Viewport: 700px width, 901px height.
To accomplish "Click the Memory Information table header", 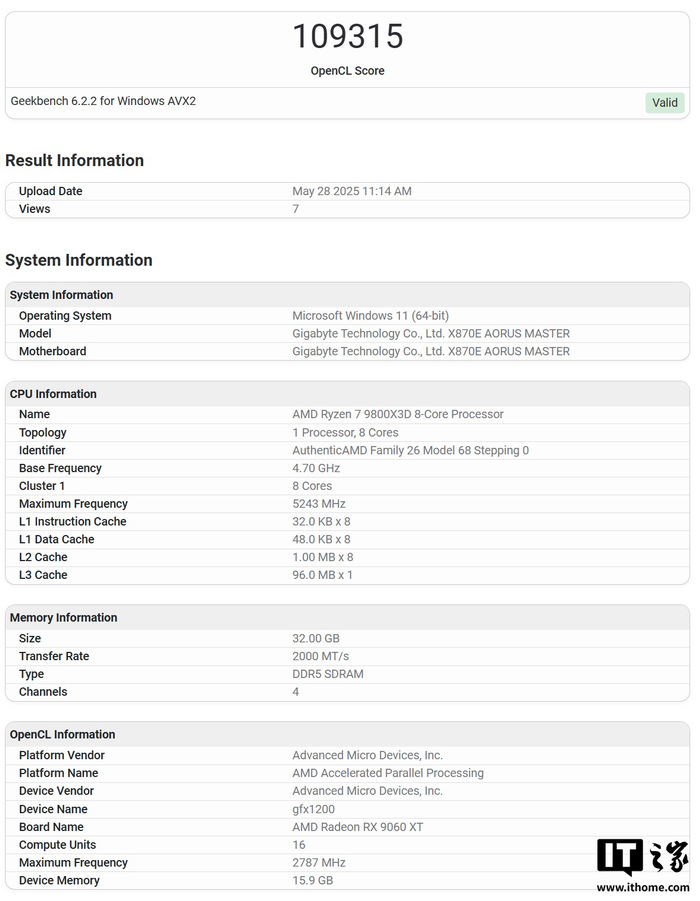I will coord(63,618).
